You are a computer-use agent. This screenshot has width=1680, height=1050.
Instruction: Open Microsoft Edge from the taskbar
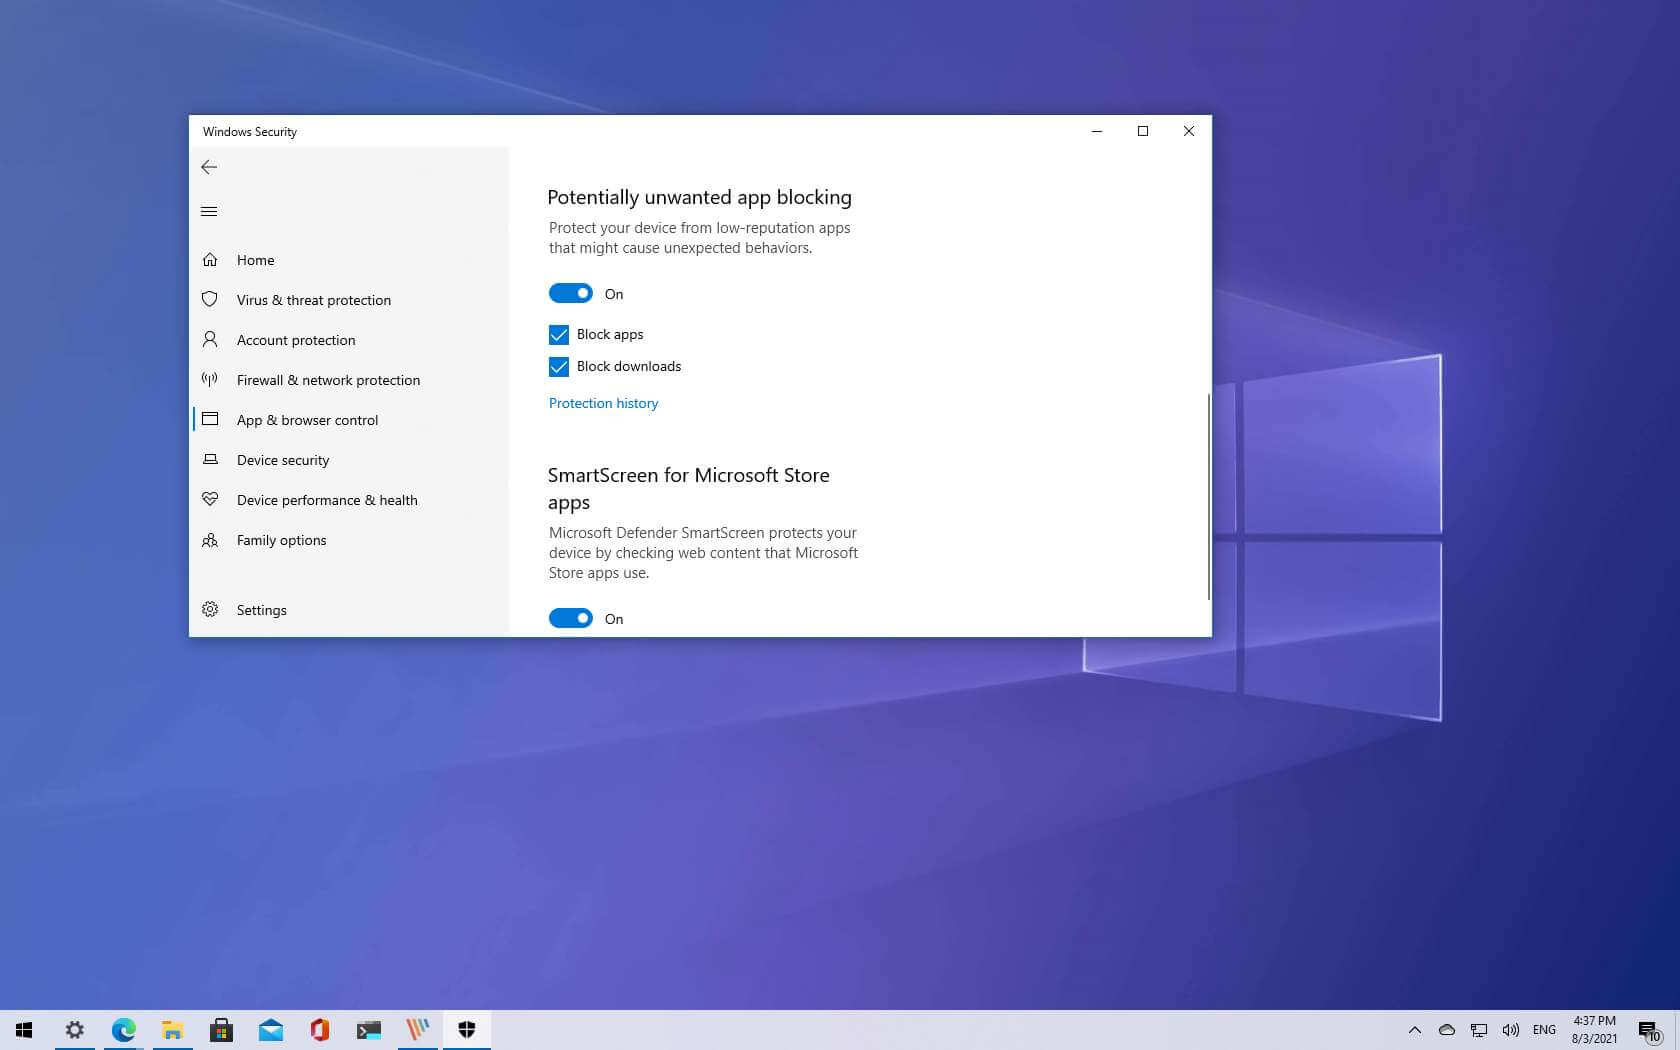click(x=124, y=1030)
